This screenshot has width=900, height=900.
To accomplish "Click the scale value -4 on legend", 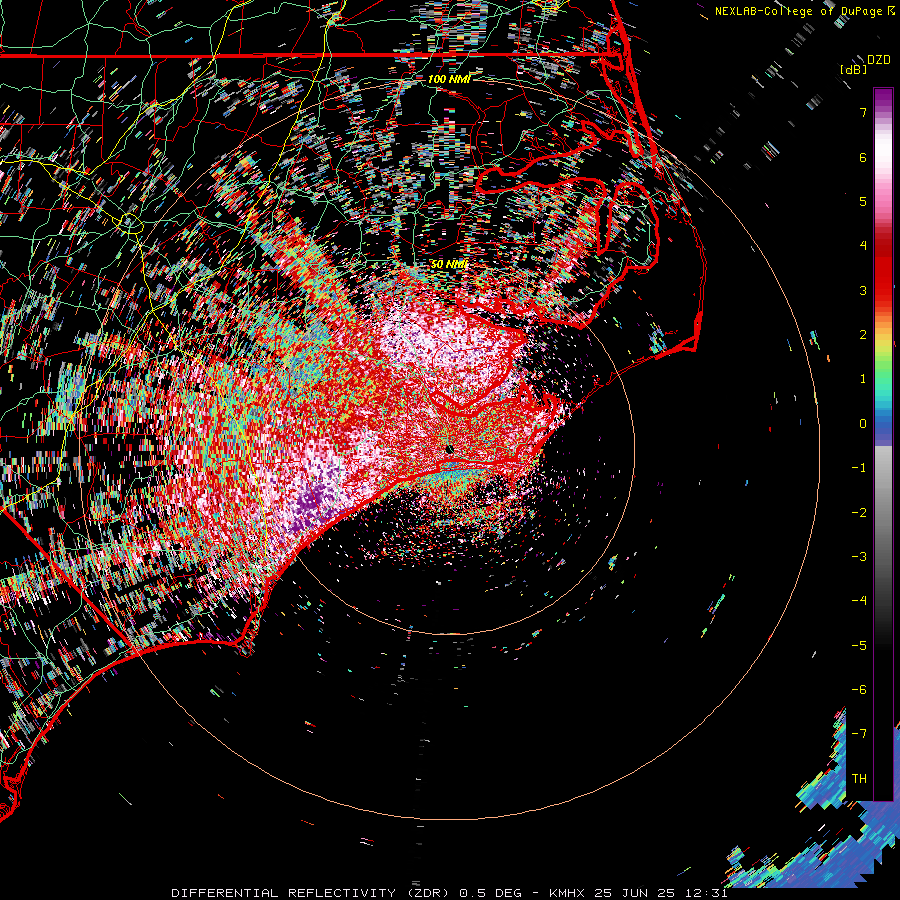I will coord(859,601).
